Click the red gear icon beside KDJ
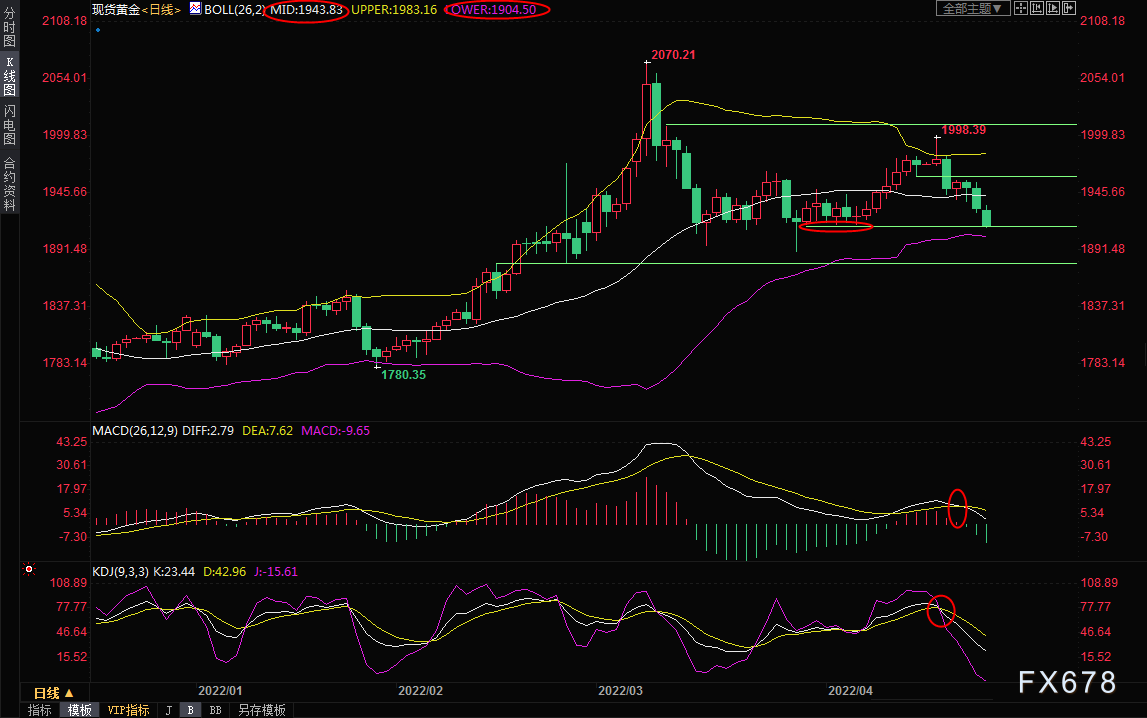Viewport: 1147px width, 718px height. coord(29,569)
